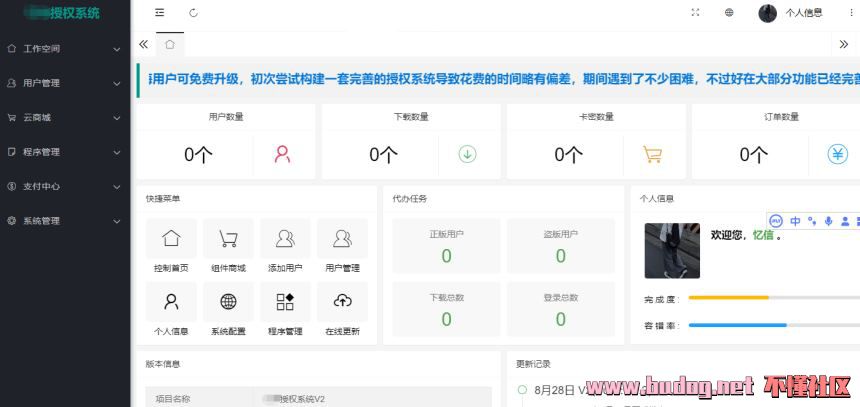Screen dimensions: 860x407
Task: Click the 用户管理 person icon in sidebar
Action: click(x=12, y=83)
